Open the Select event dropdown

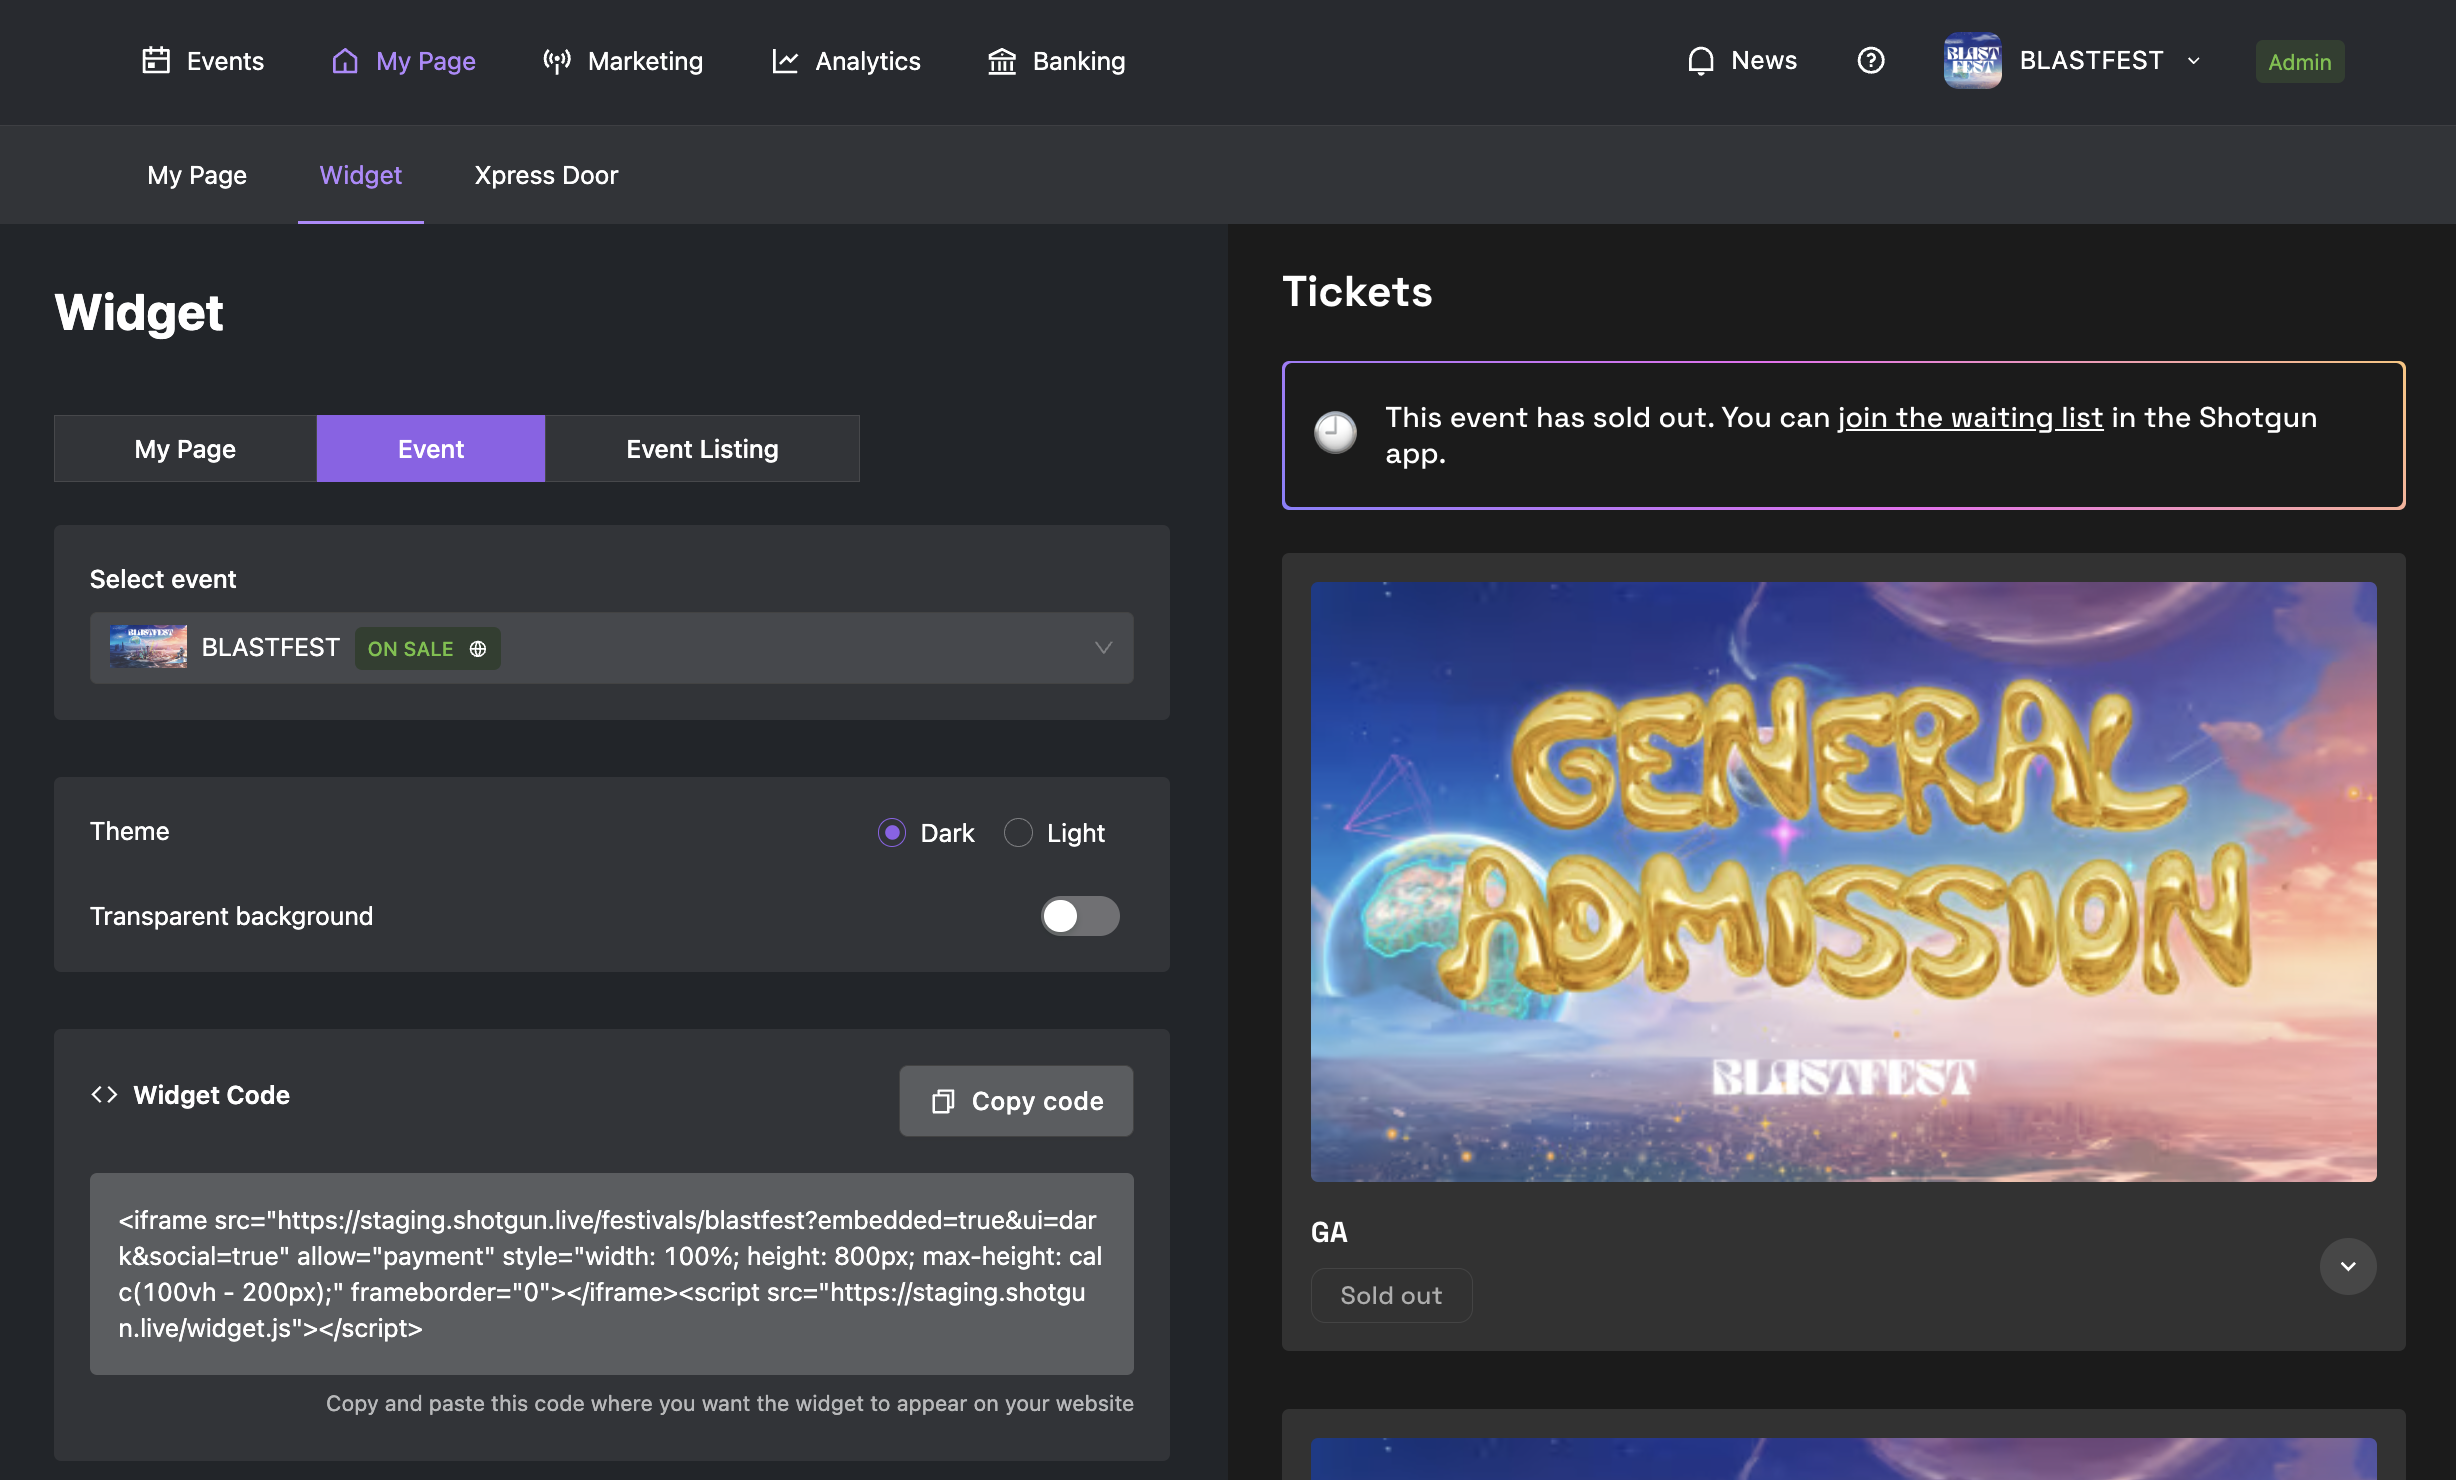(612, 648)
